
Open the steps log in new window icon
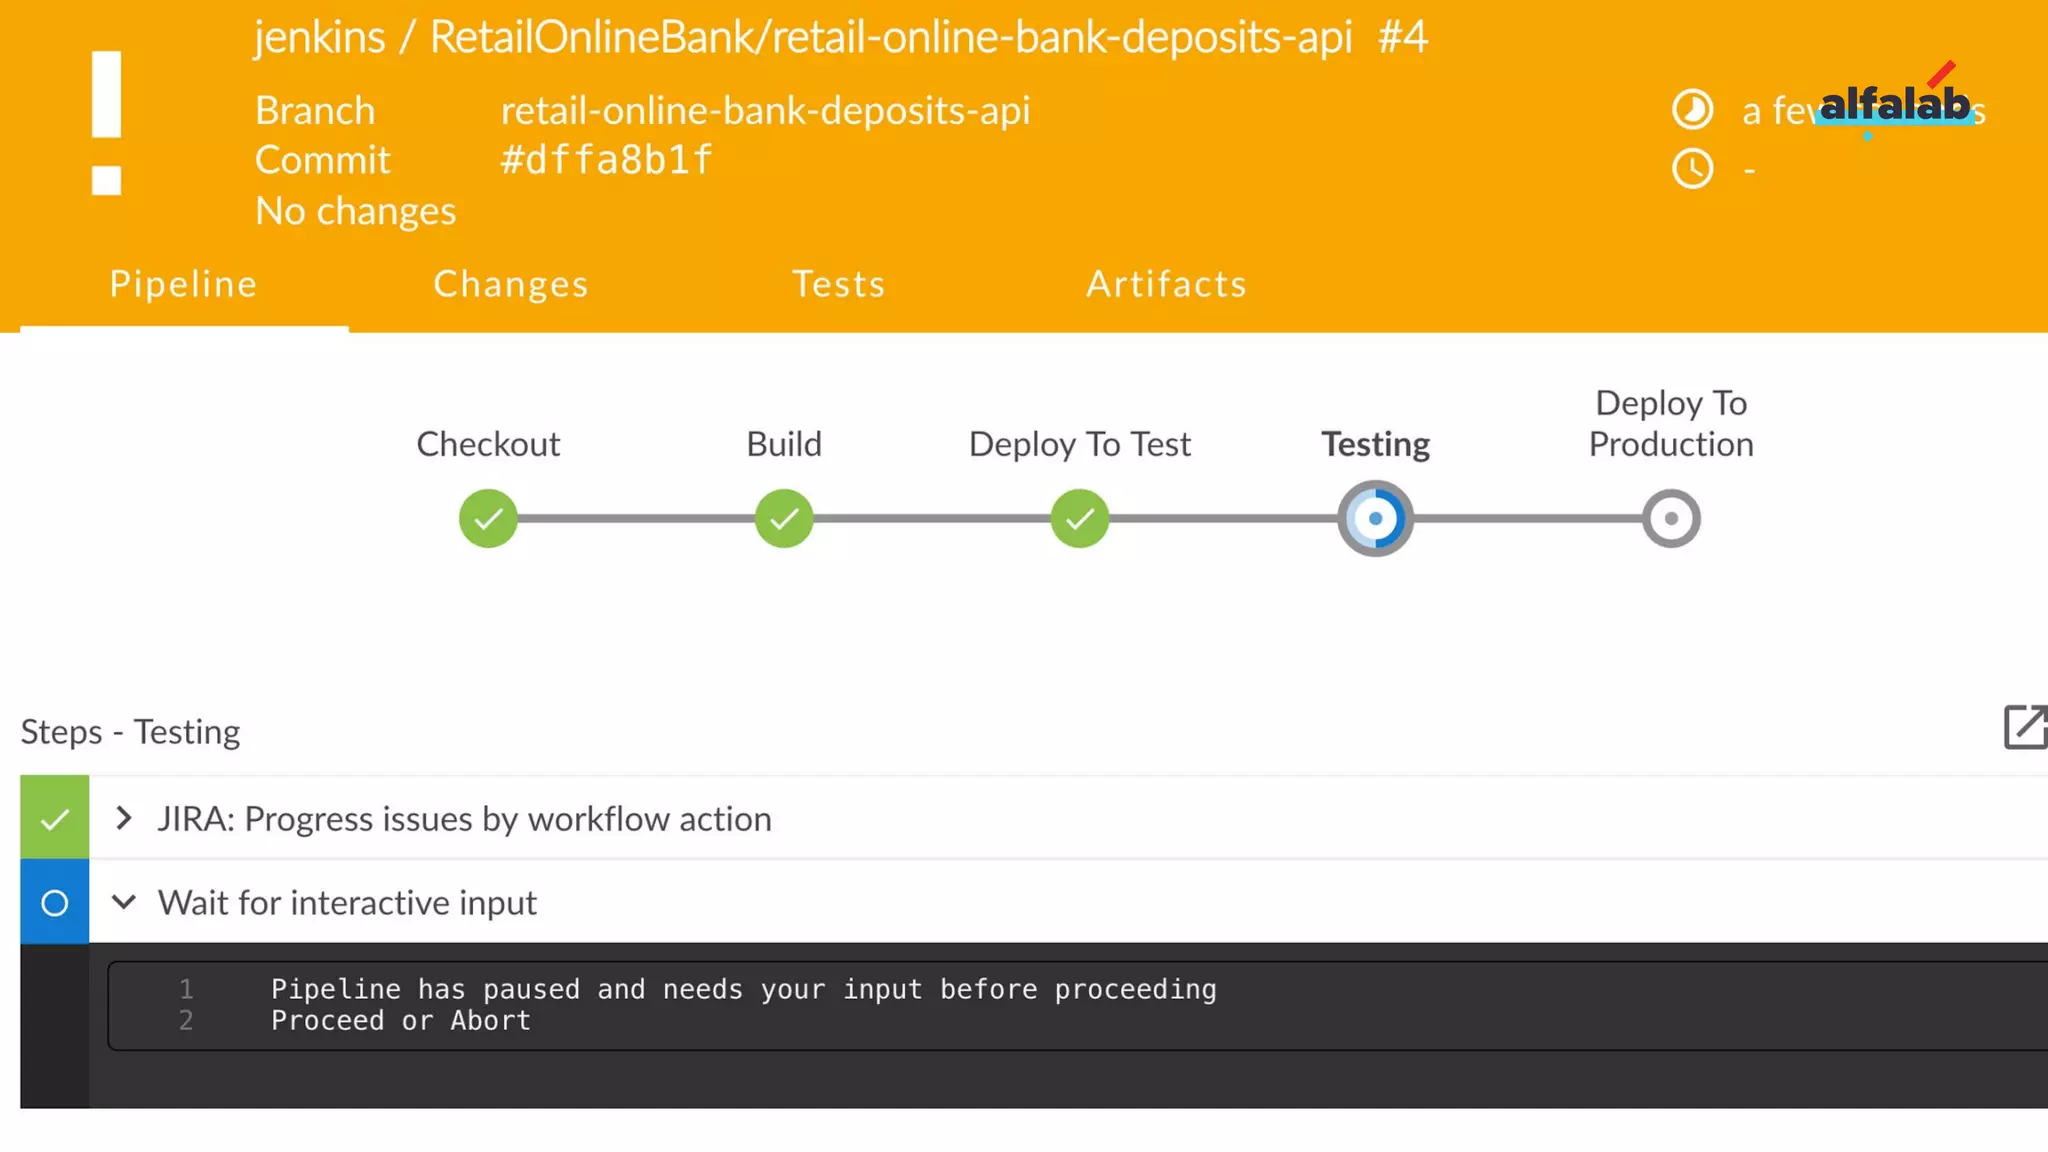point(2024,727)
